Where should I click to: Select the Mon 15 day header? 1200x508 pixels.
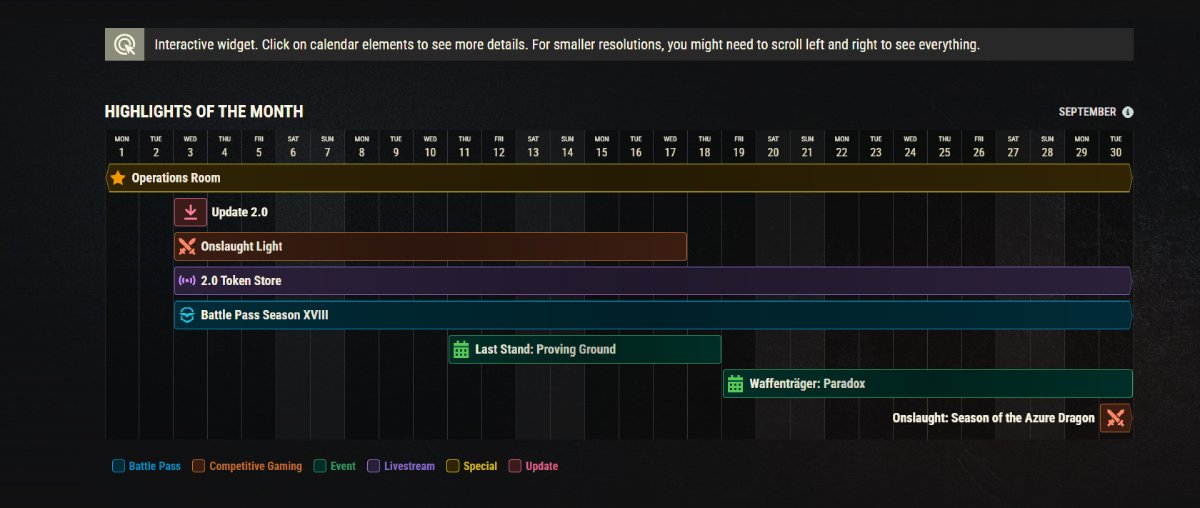[x=601, y=146]
